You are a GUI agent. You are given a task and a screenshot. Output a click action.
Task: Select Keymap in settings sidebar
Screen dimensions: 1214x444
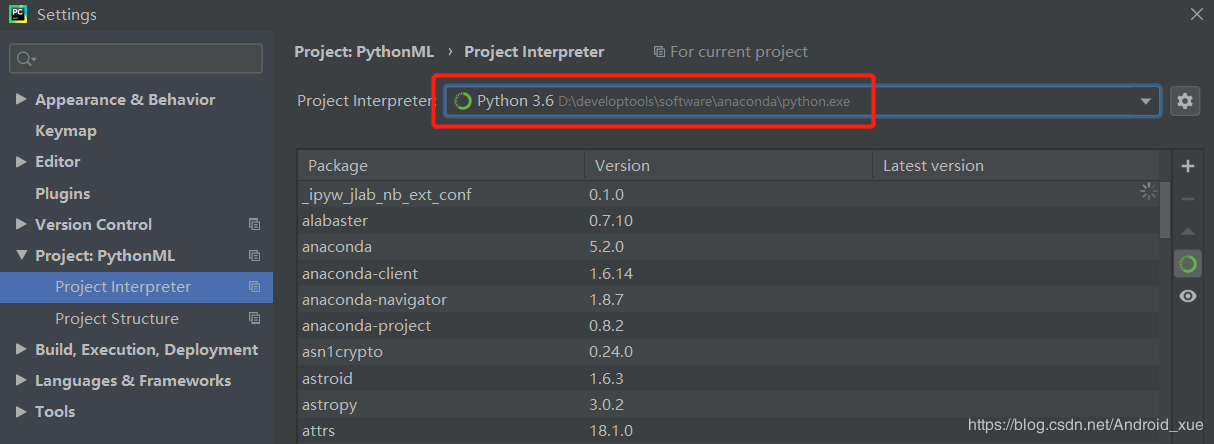point(66,131)
